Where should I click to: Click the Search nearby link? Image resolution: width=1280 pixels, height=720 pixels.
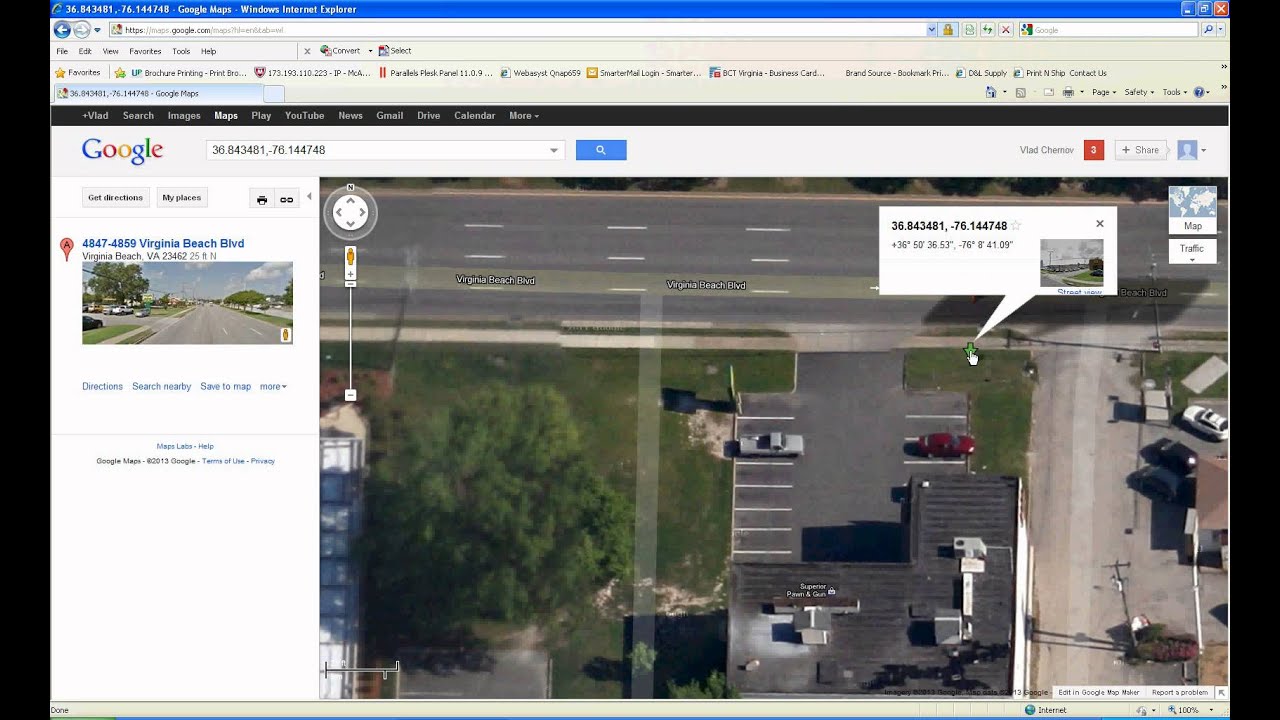tap(161, 386)
